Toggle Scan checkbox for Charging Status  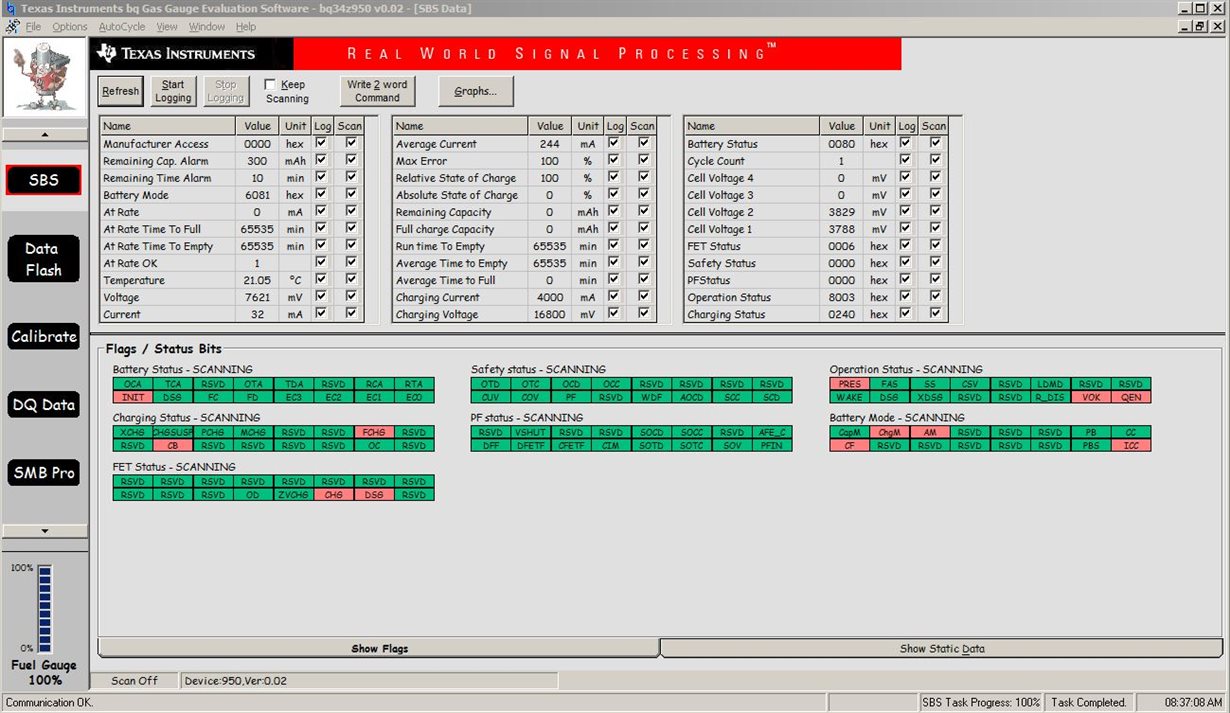[935, 313]
